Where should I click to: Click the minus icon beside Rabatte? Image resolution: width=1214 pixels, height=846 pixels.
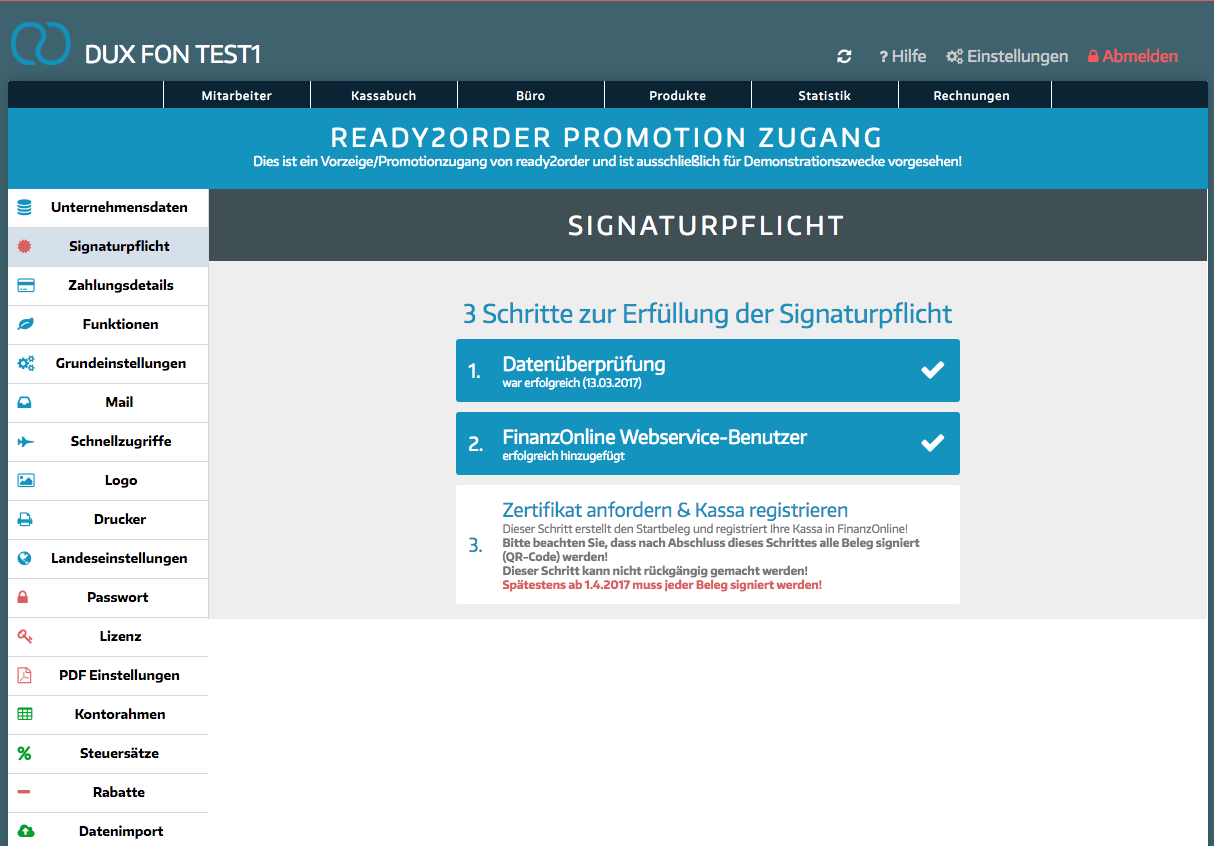click(x=24, y=792)
